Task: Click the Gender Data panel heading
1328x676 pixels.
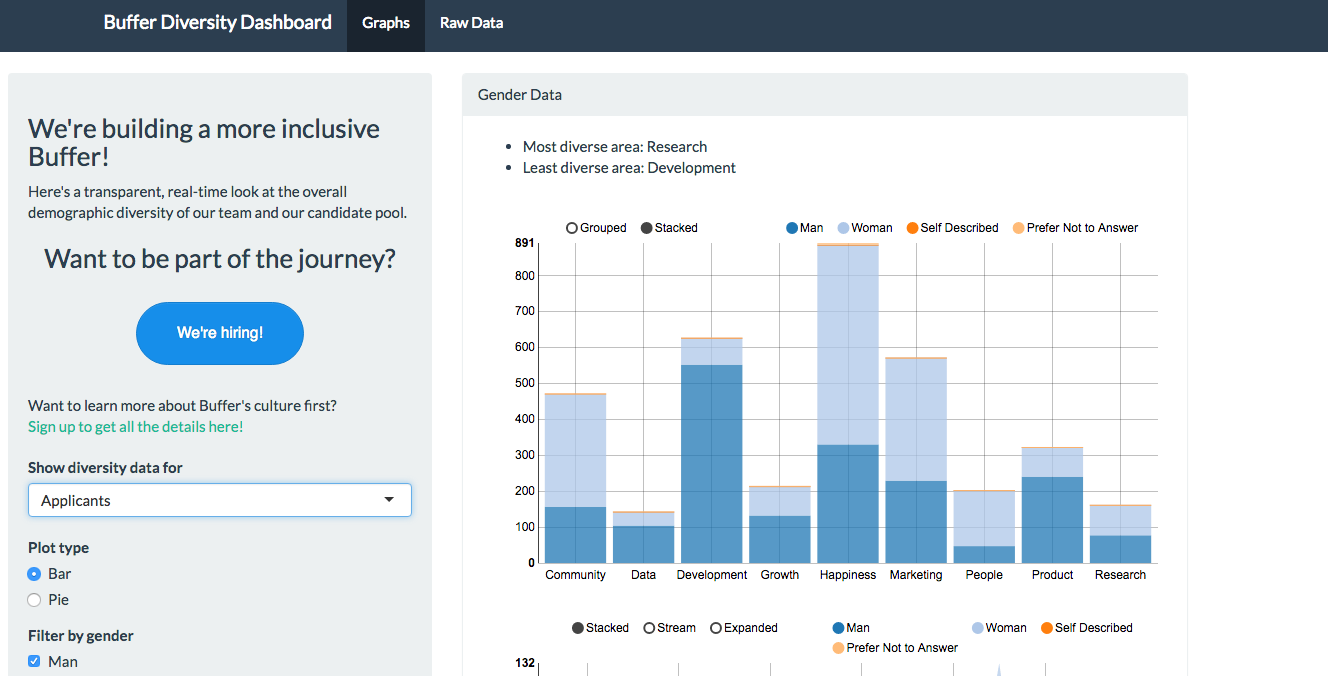Action: 520,95
